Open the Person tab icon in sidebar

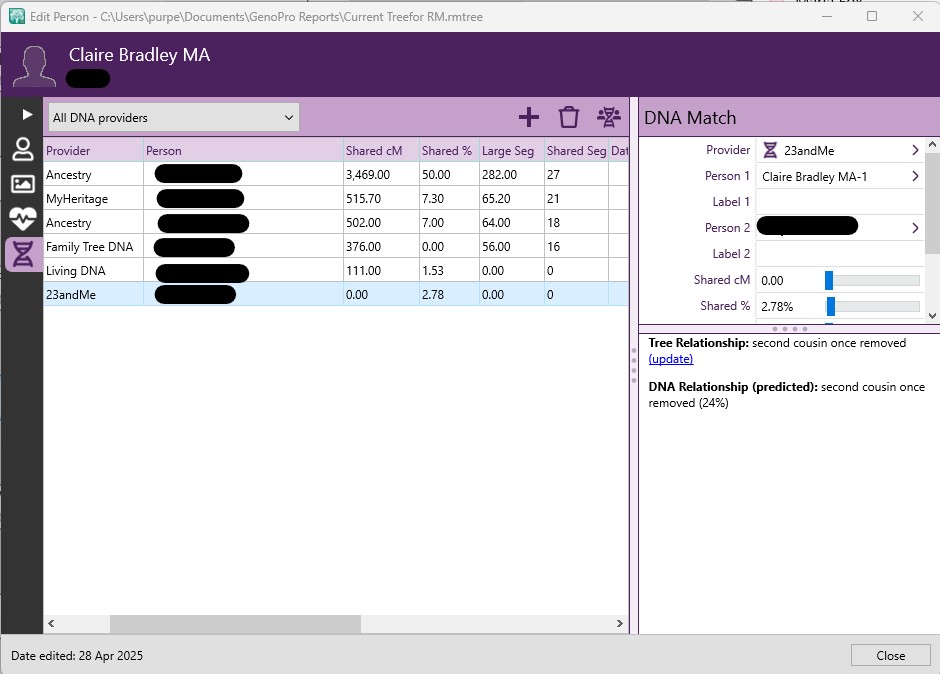coord(23,149)
